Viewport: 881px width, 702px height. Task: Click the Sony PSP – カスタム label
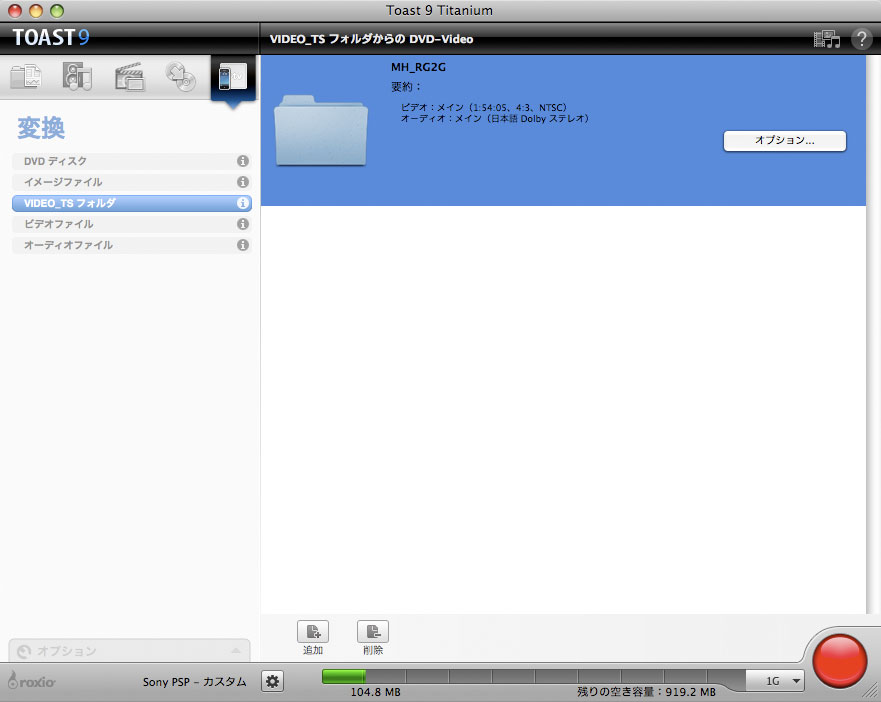(x=194, y=682)
